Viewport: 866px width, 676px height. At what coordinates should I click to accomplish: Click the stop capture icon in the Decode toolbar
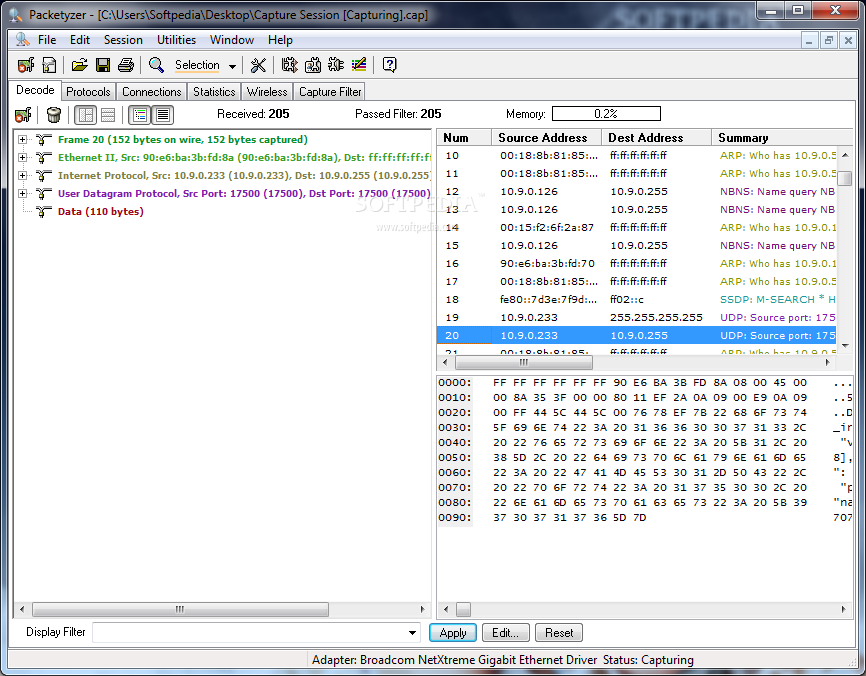pyautogui.click(x=23, y=115)
